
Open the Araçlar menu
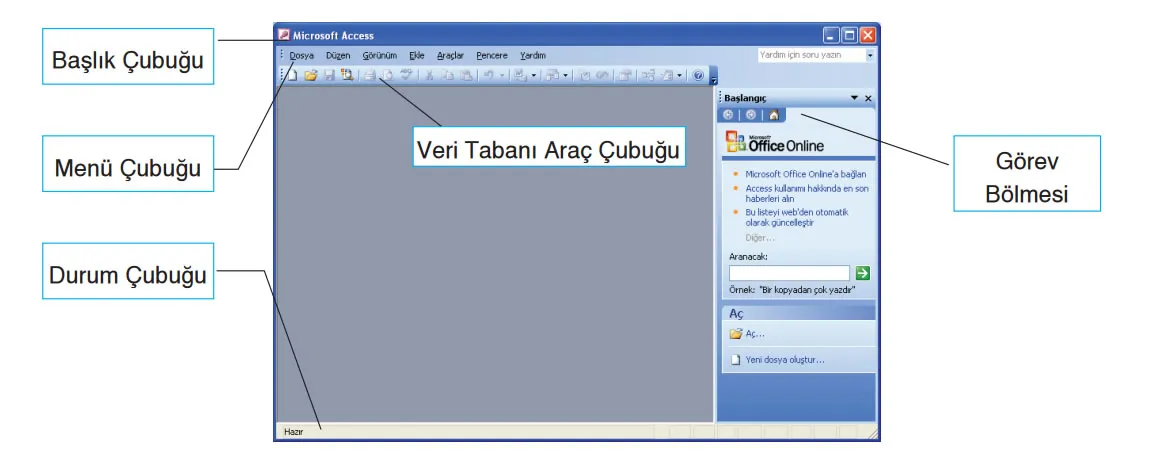450,56
